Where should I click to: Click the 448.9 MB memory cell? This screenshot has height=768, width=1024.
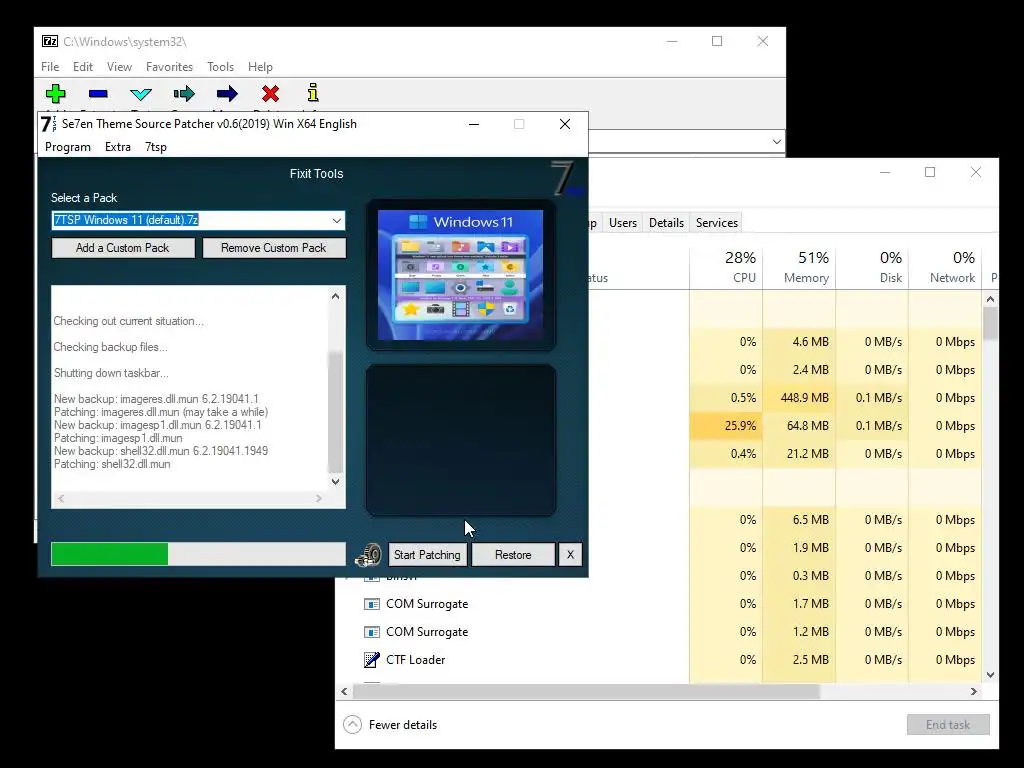pos(799,398)
